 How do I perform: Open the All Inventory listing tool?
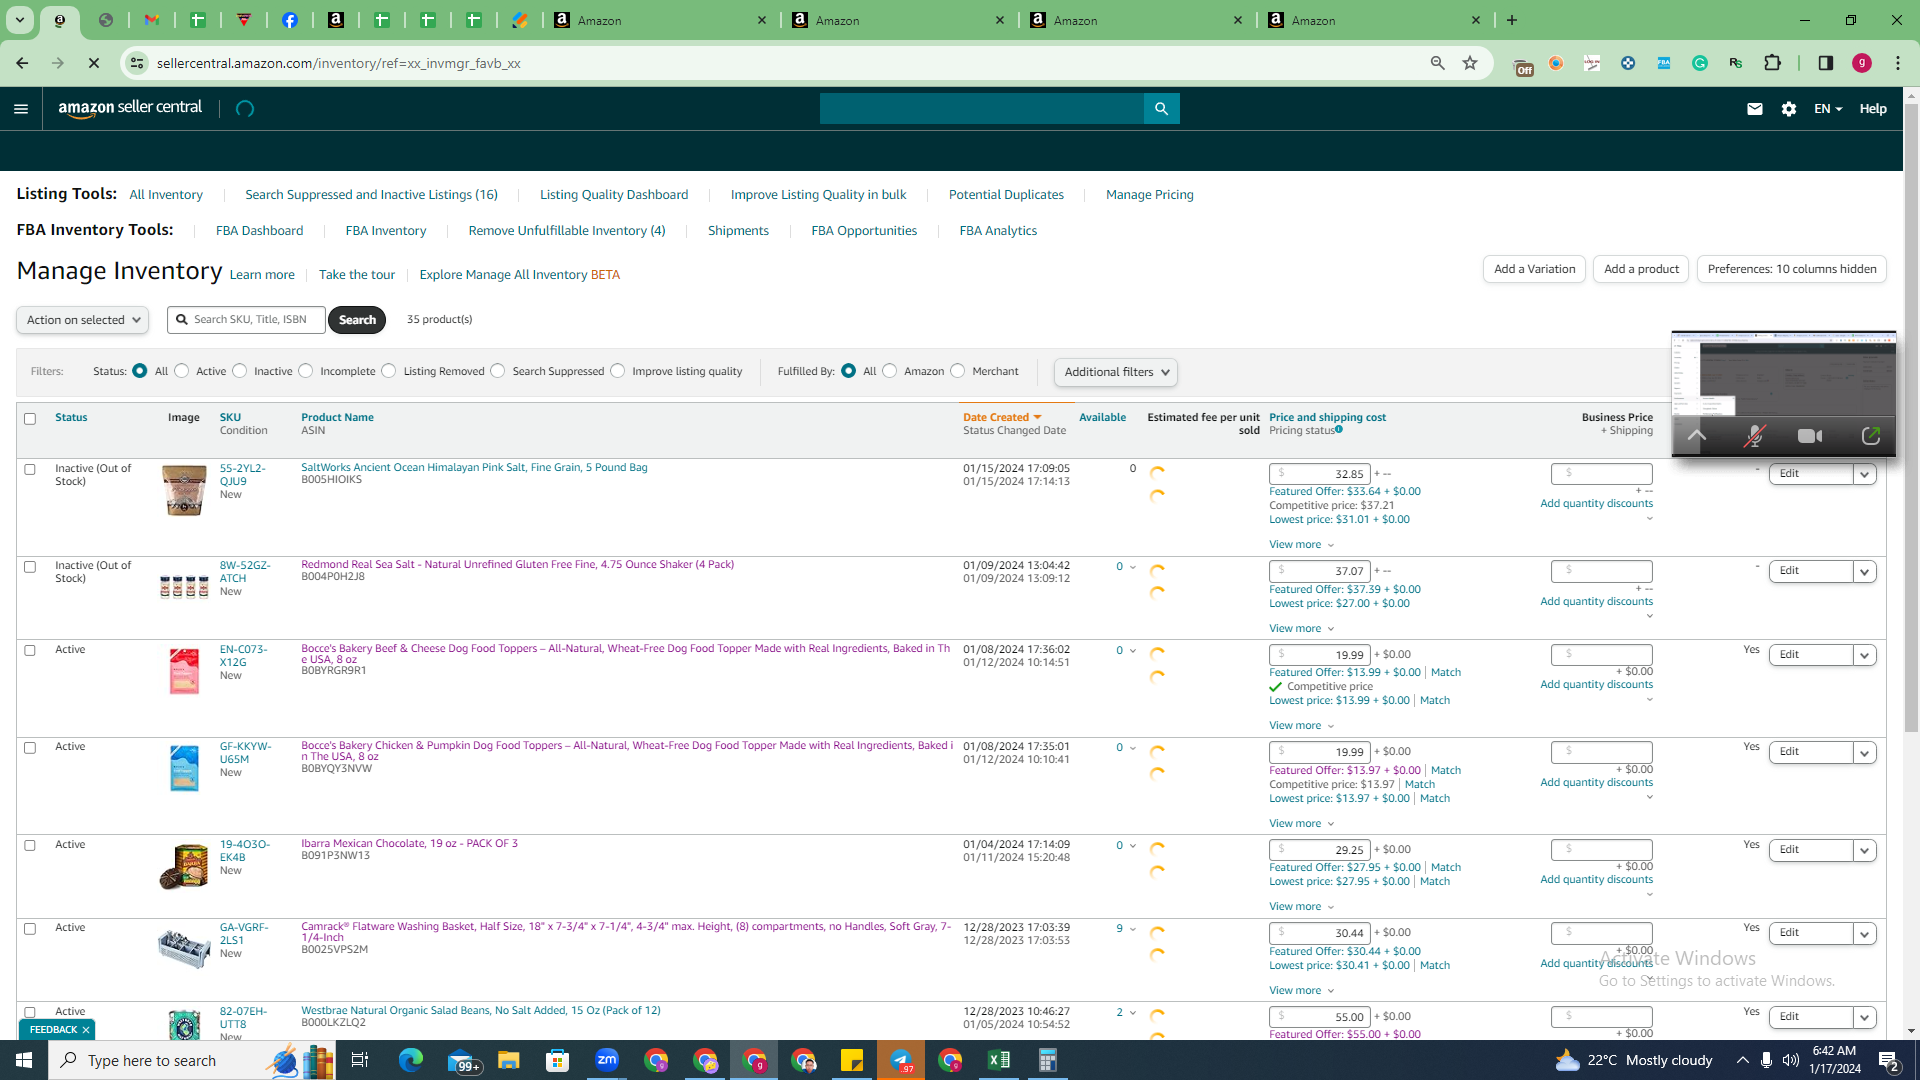point(166,195)
